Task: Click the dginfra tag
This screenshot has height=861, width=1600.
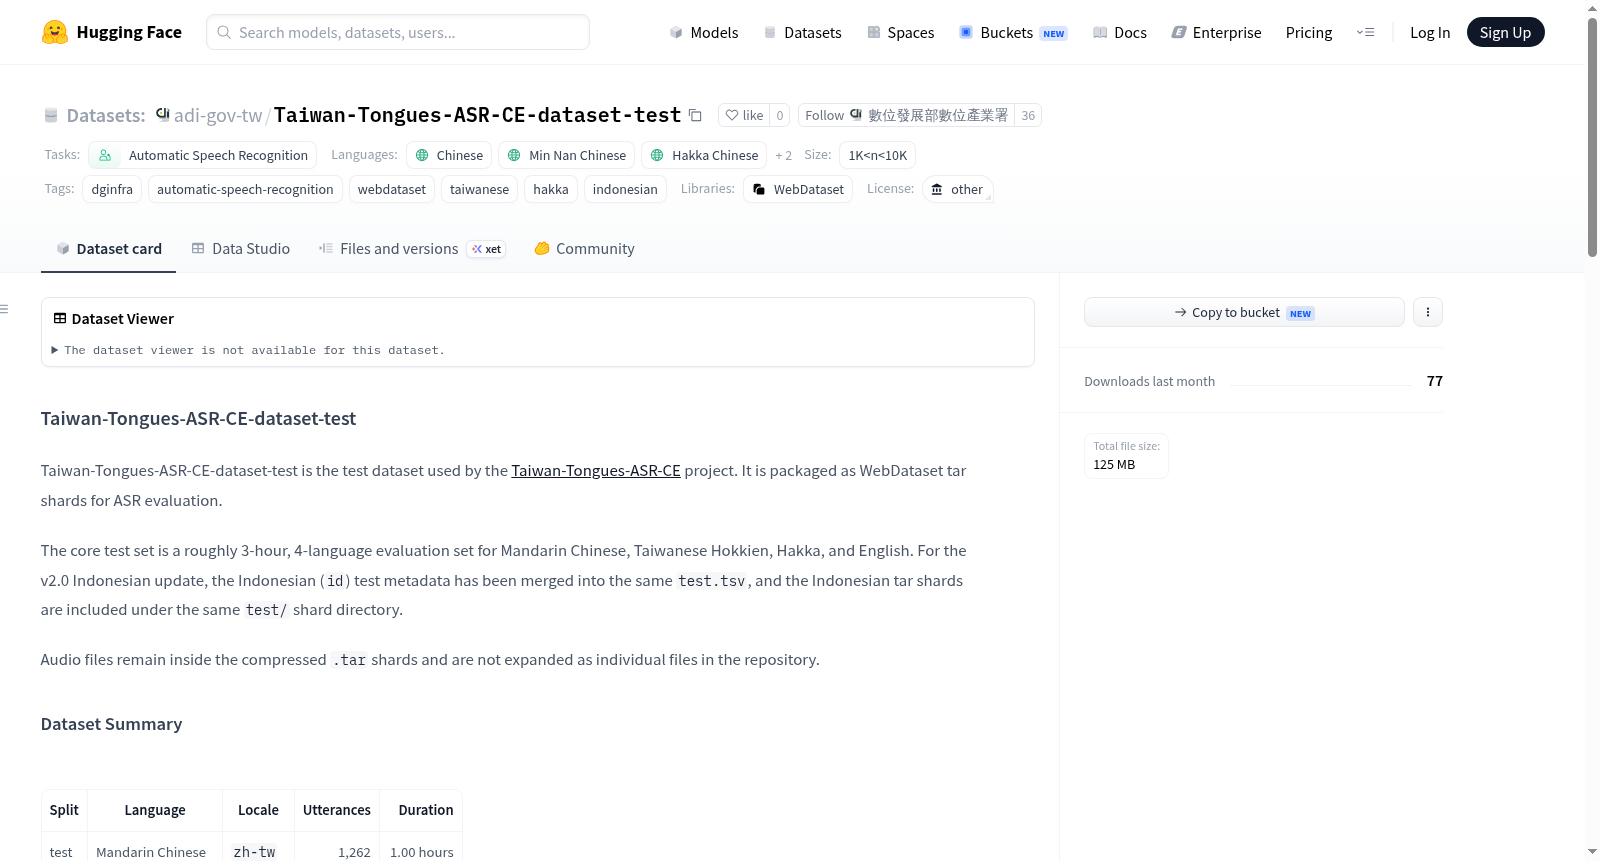Action: pyautogui.click(x=112, y=189)
